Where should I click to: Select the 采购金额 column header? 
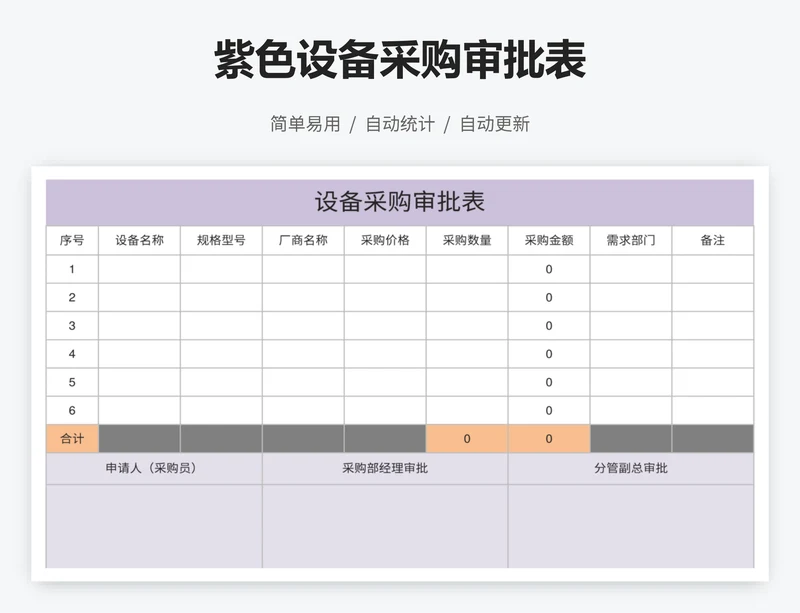point(549,240)
